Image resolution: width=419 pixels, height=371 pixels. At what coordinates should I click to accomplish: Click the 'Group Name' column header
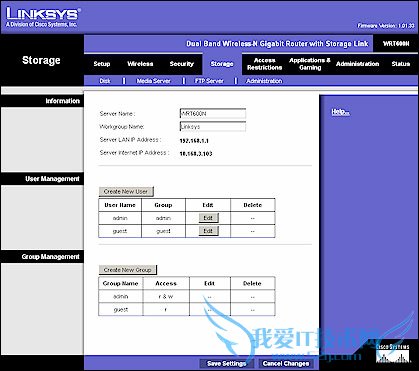pos(121,283)
